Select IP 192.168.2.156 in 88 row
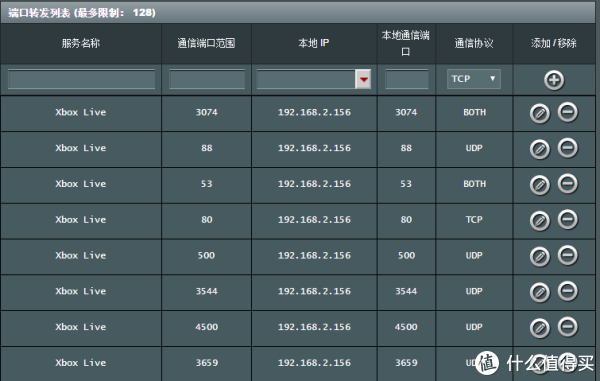 pos(314,148)
